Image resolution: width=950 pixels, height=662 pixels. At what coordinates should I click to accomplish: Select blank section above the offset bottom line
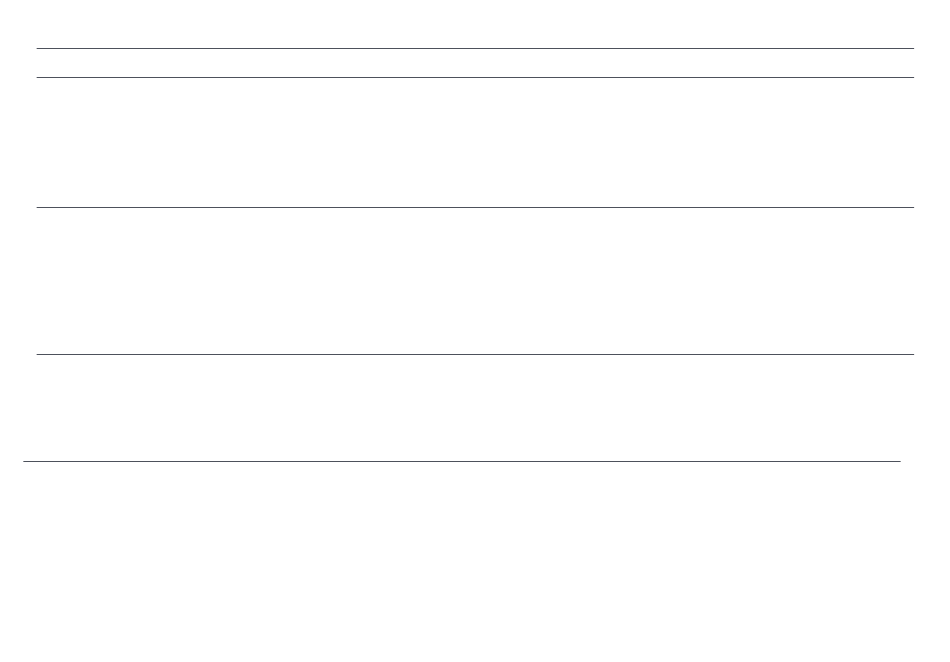[475, 408]
